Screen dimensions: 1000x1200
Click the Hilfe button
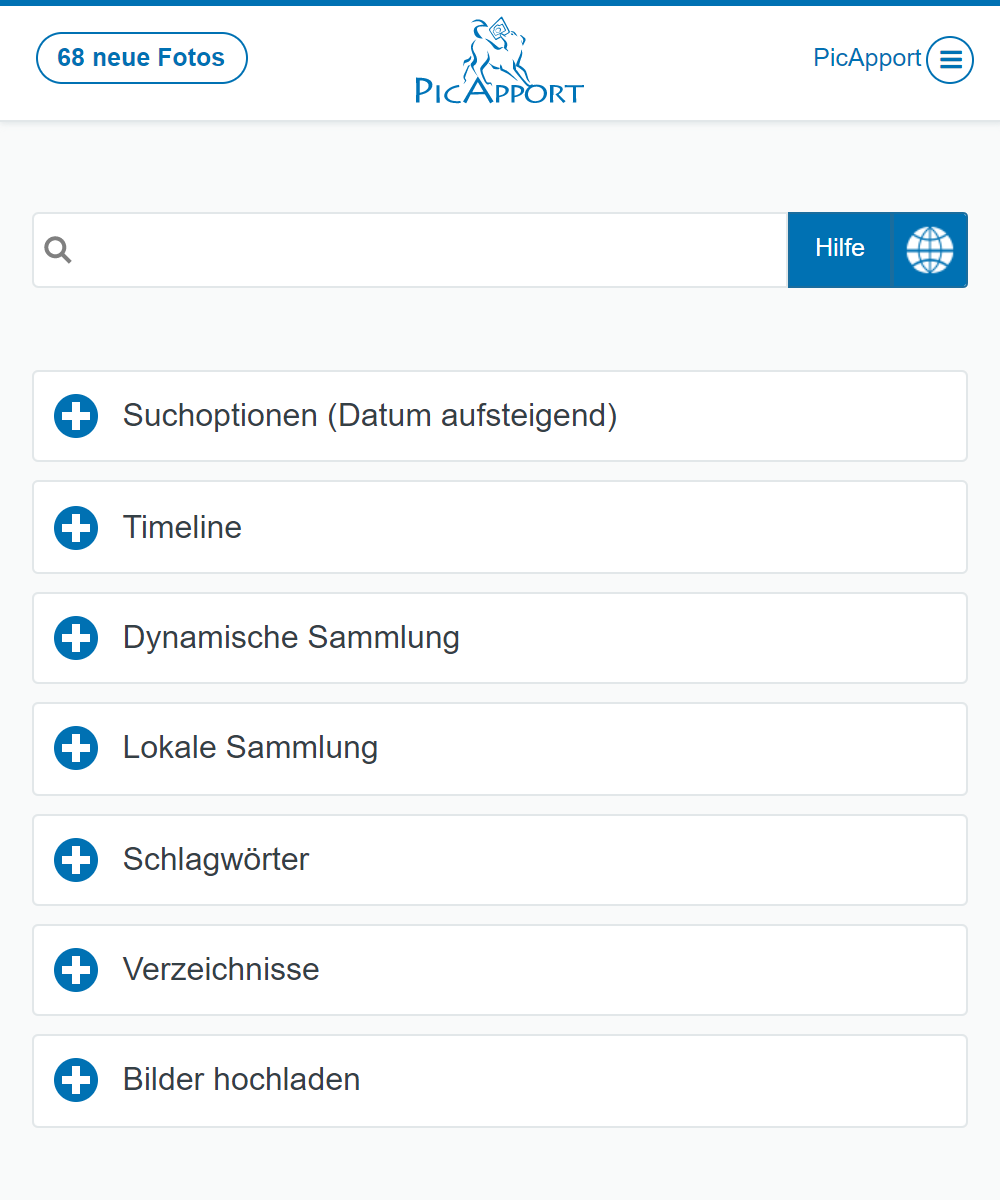pyautogui.click(x=839, y=250)
